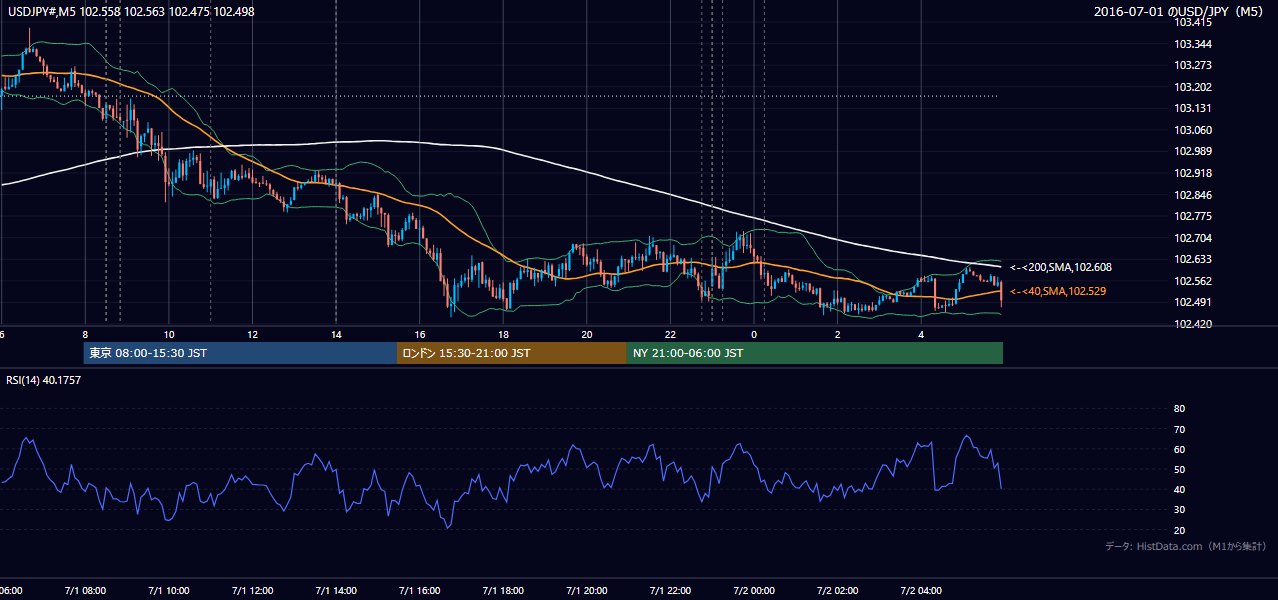Image resolution: width=1278 pixels, height=600 pixels.
Task: Click RSI scale value 80
Action: coord(1179,409)
